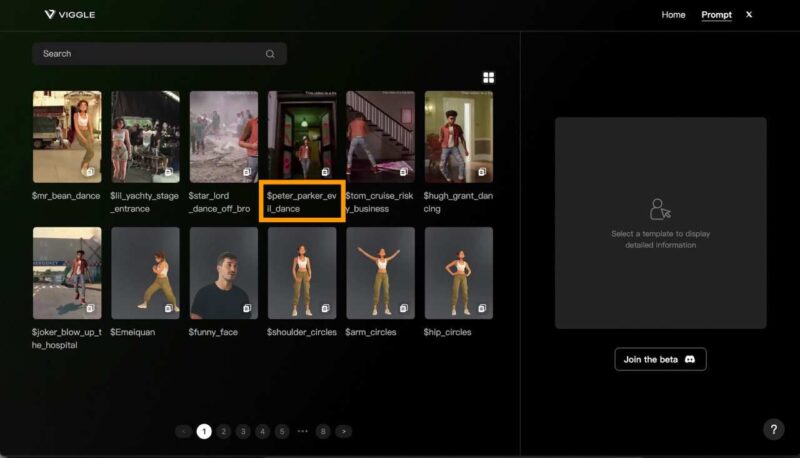Click the $peter_parker_evil_dance label text
This screenshot has width=800, height=458.
302,202
